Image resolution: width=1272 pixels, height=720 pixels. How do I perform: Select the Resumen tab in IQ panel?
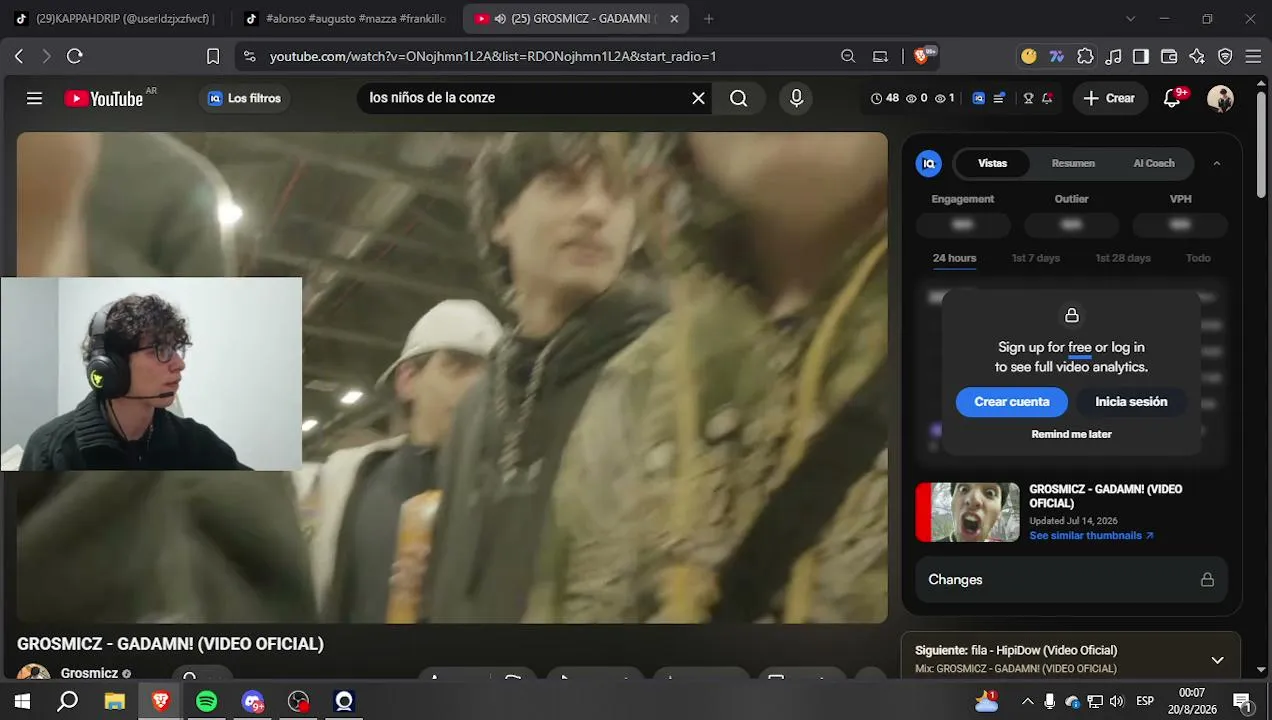(1073, 163)
